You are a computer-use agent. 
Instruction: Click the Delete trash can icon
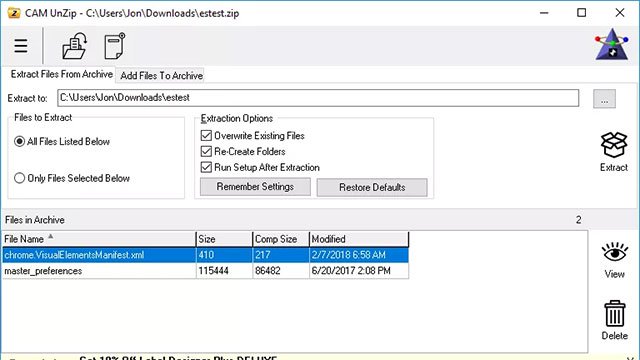point(615,313)
